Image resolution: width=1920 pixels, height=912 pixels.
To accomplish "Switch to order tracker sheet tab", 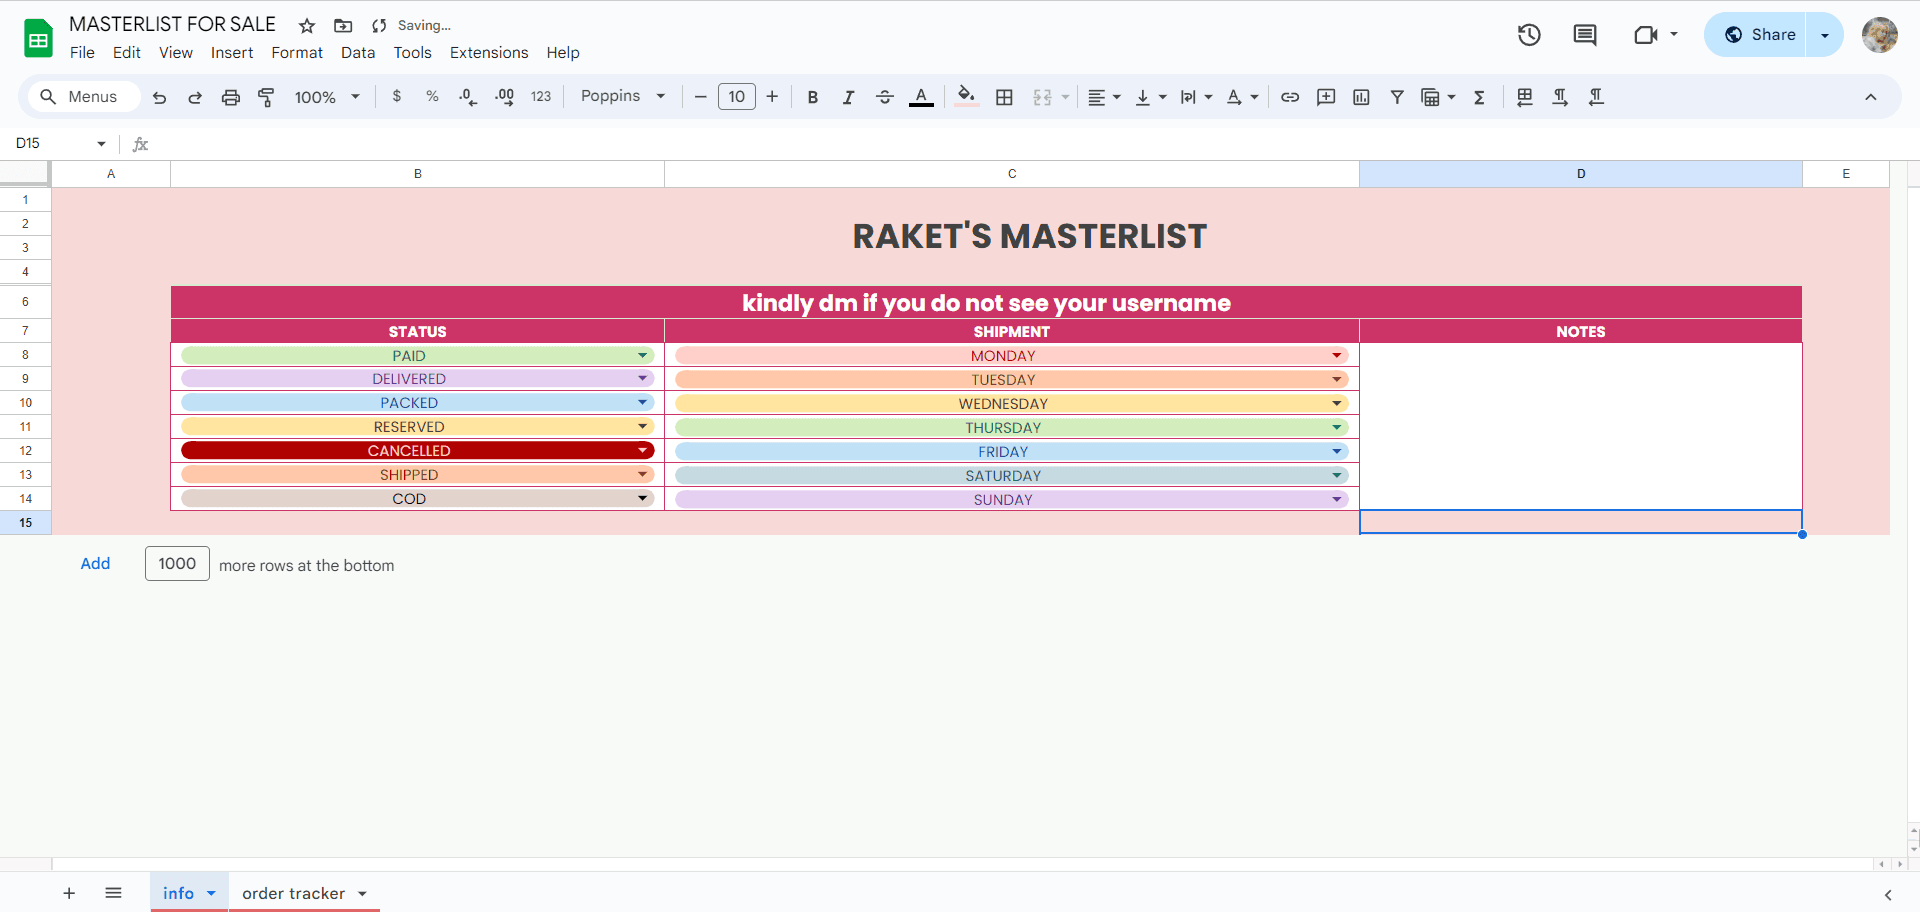I will click(293, 893).
